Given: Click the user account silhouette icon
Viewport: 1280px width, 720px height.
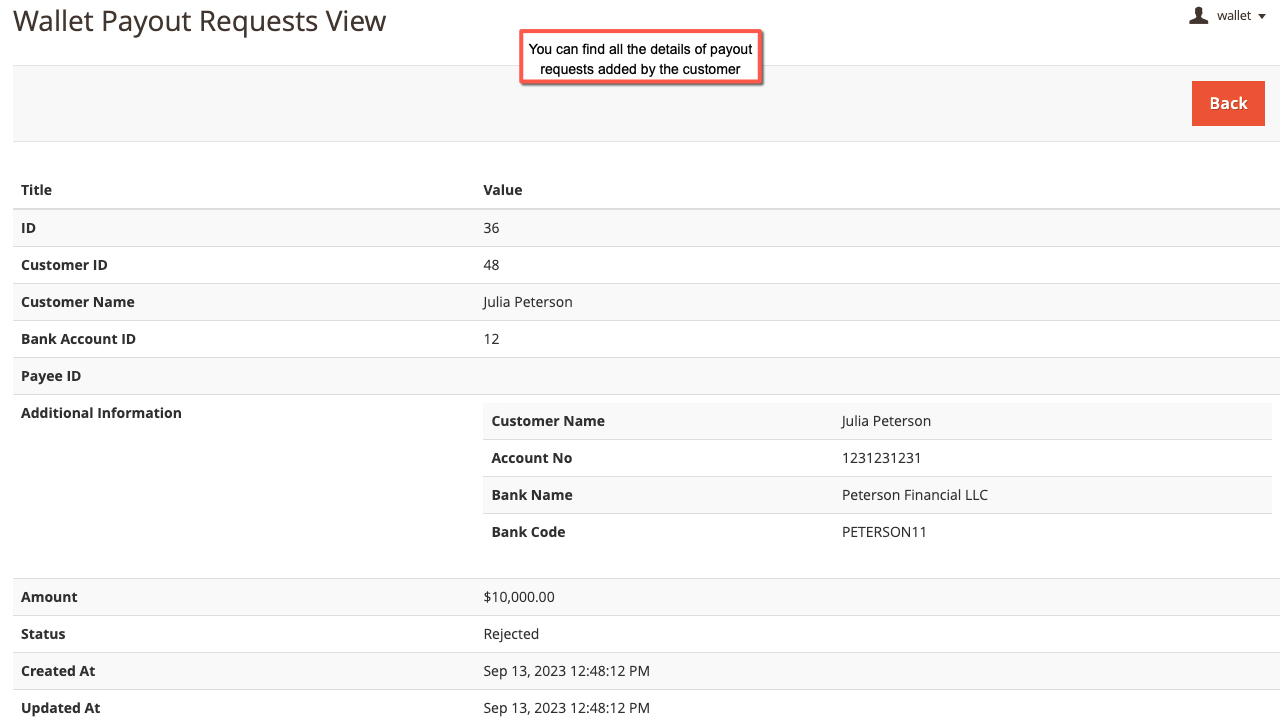Looking at the screenshot, I should [x=1198, y=15].
